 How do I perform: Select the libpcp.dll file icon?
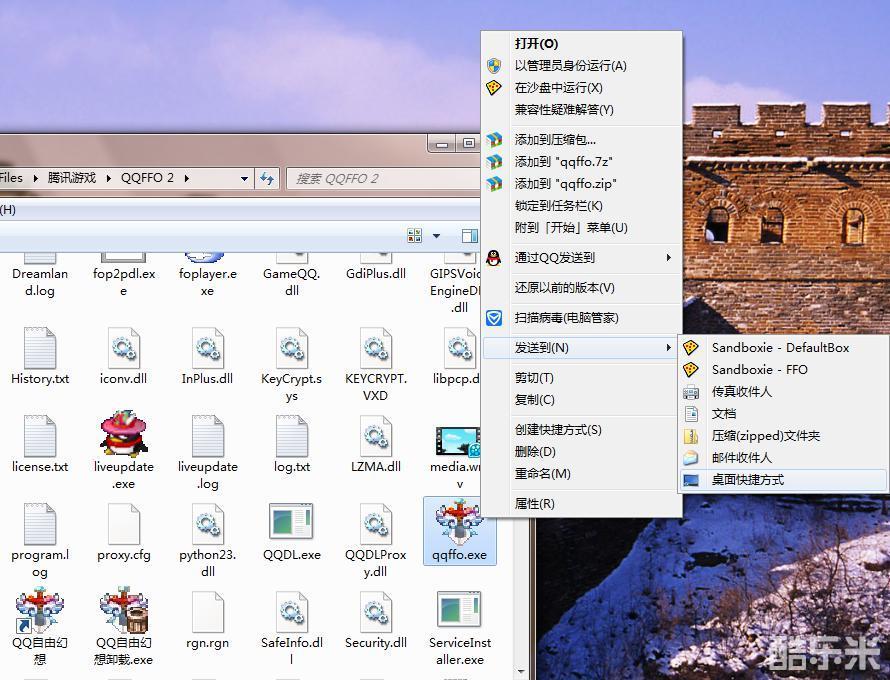(460, 348)
